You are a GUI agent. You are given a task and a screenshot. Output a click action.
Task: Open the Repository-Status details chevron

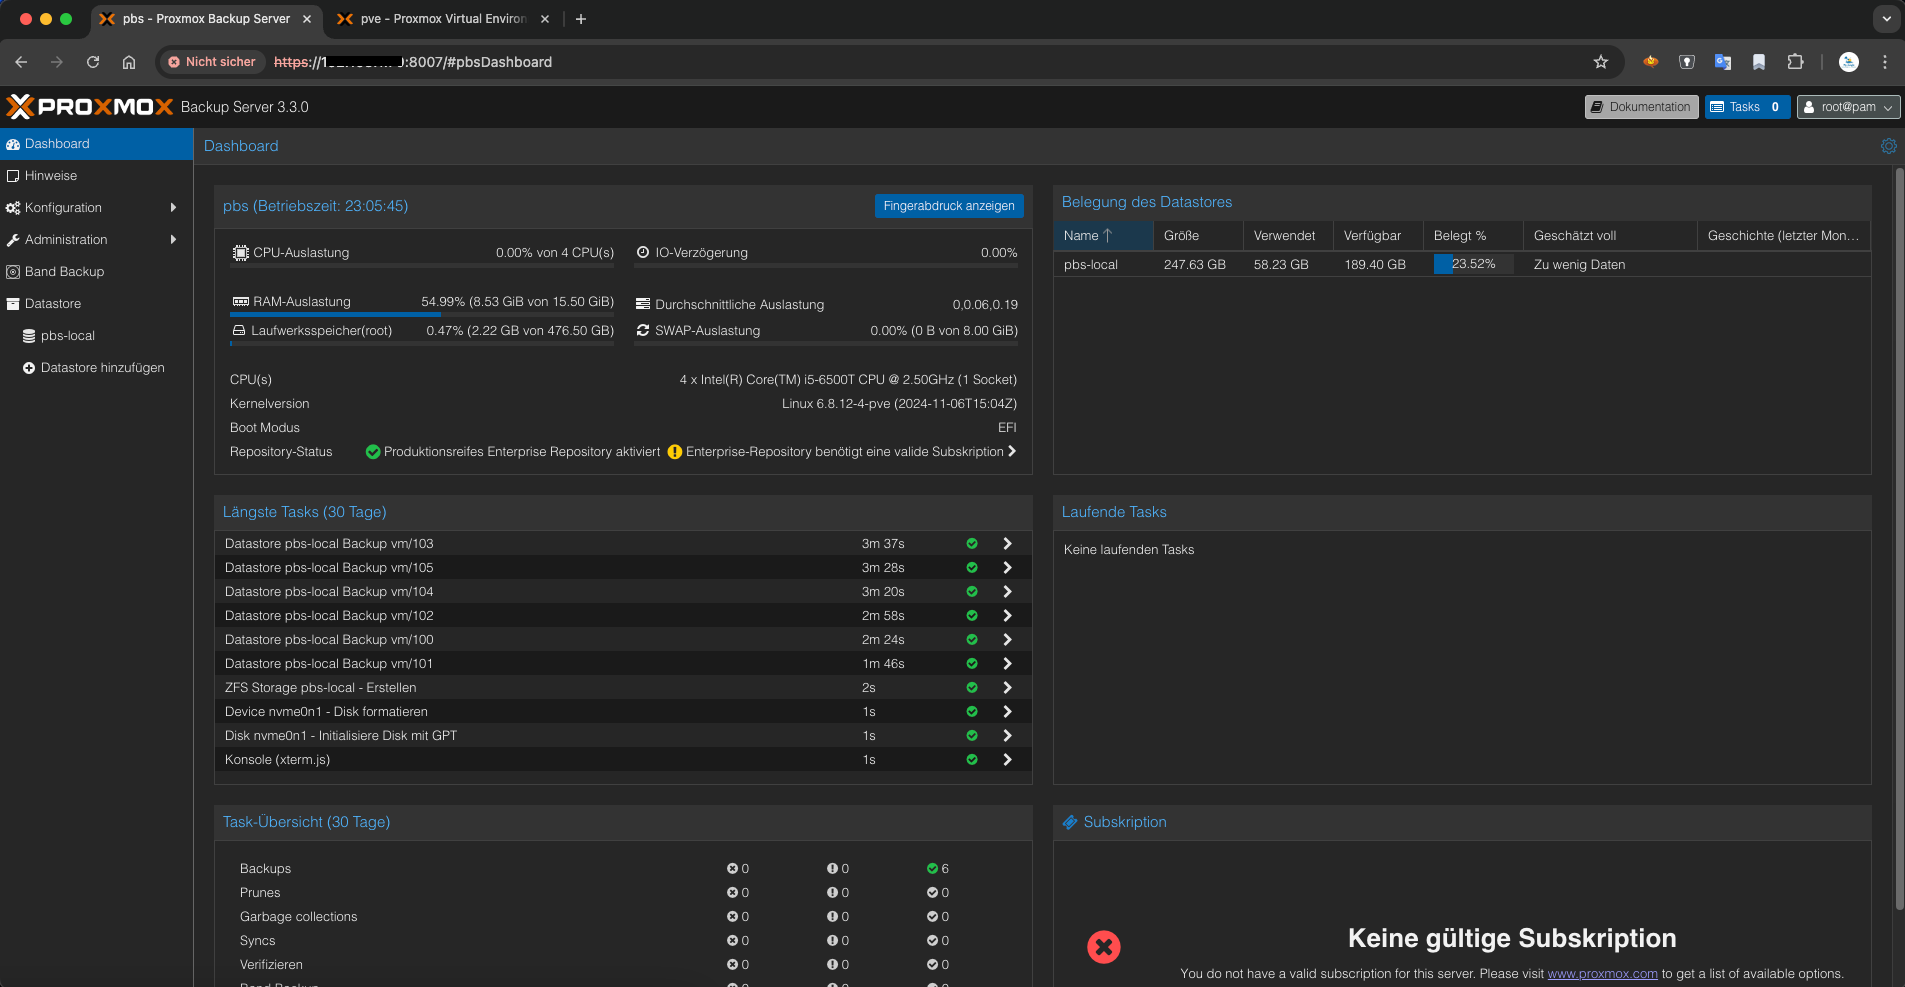[1012, 451]
